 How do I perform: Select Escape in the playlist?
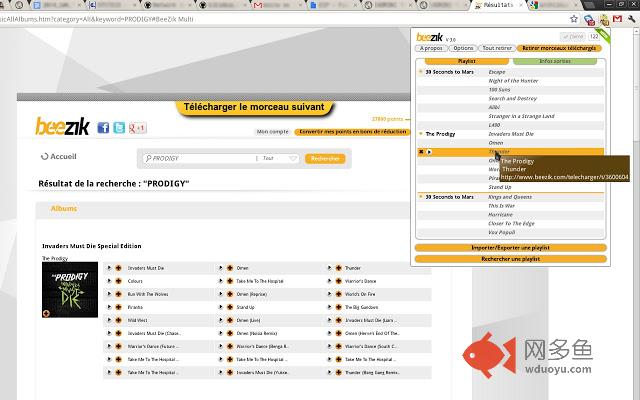coord(497,72)
